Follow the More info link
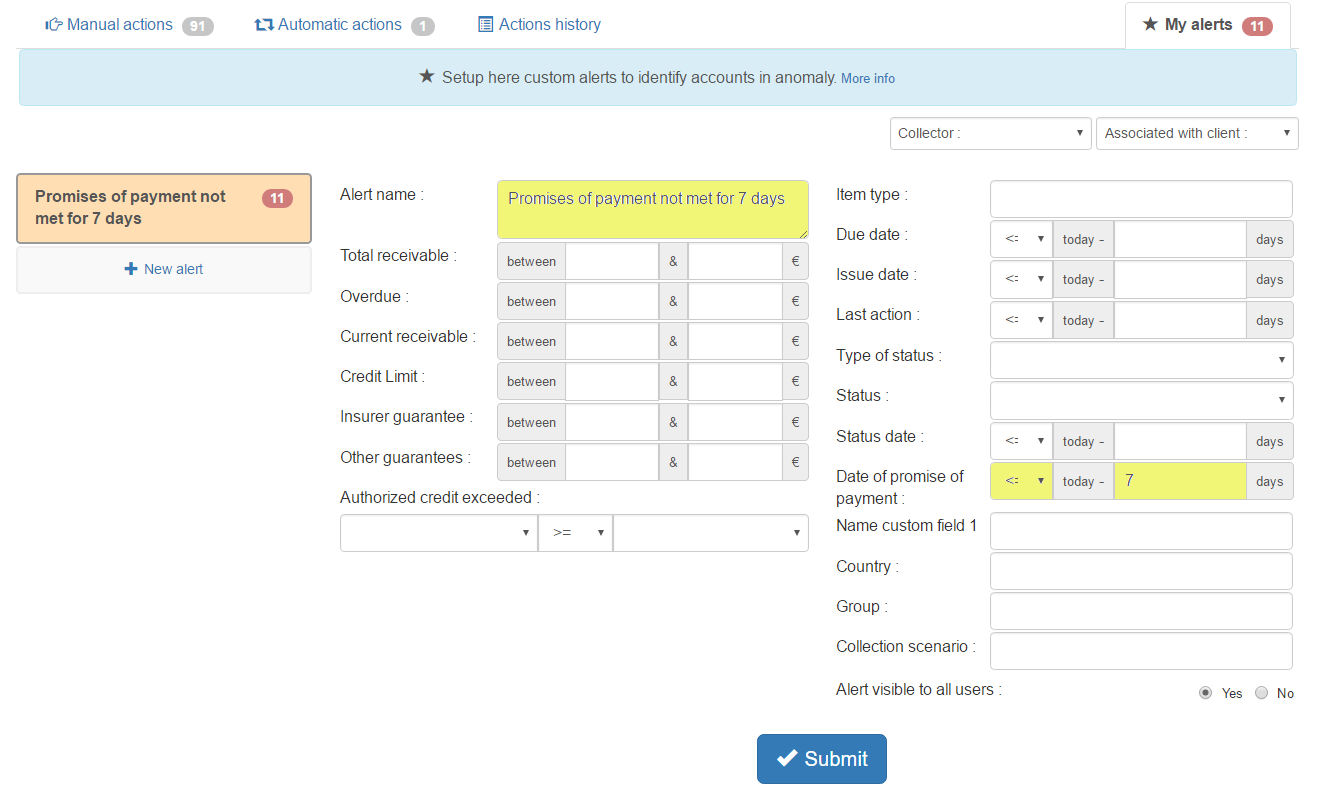1318x786 pixels. [867, 78]
